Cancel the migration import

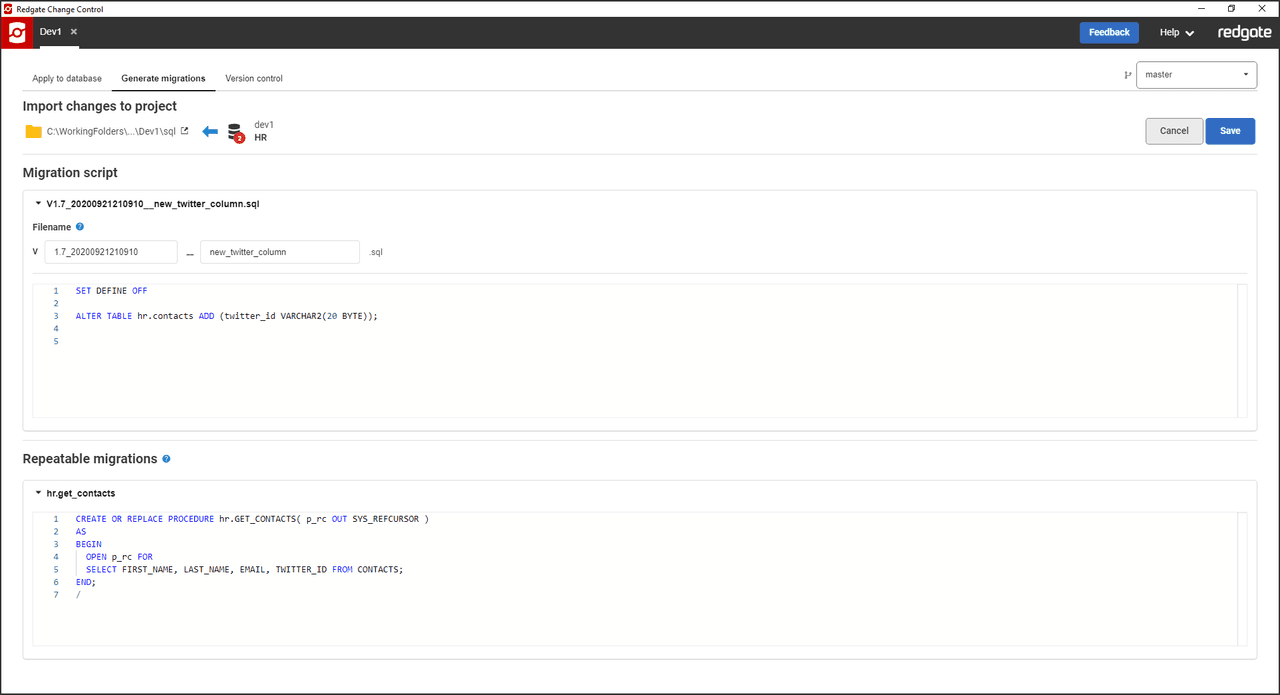(x=1174, y=131)
